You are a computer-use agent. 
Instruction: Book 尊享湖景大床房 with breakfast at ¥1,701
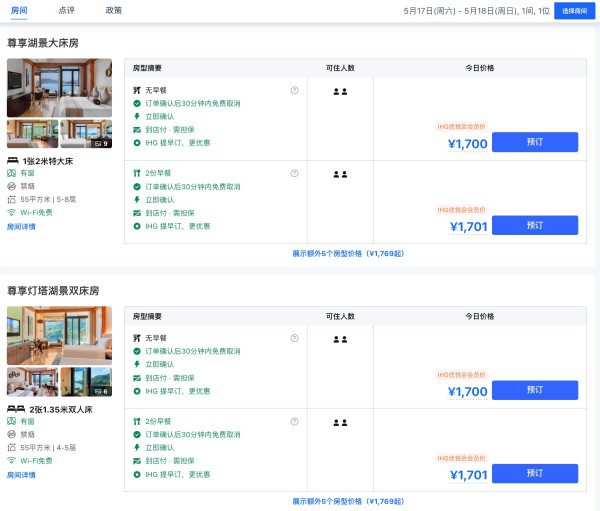[x=535, y=225]
